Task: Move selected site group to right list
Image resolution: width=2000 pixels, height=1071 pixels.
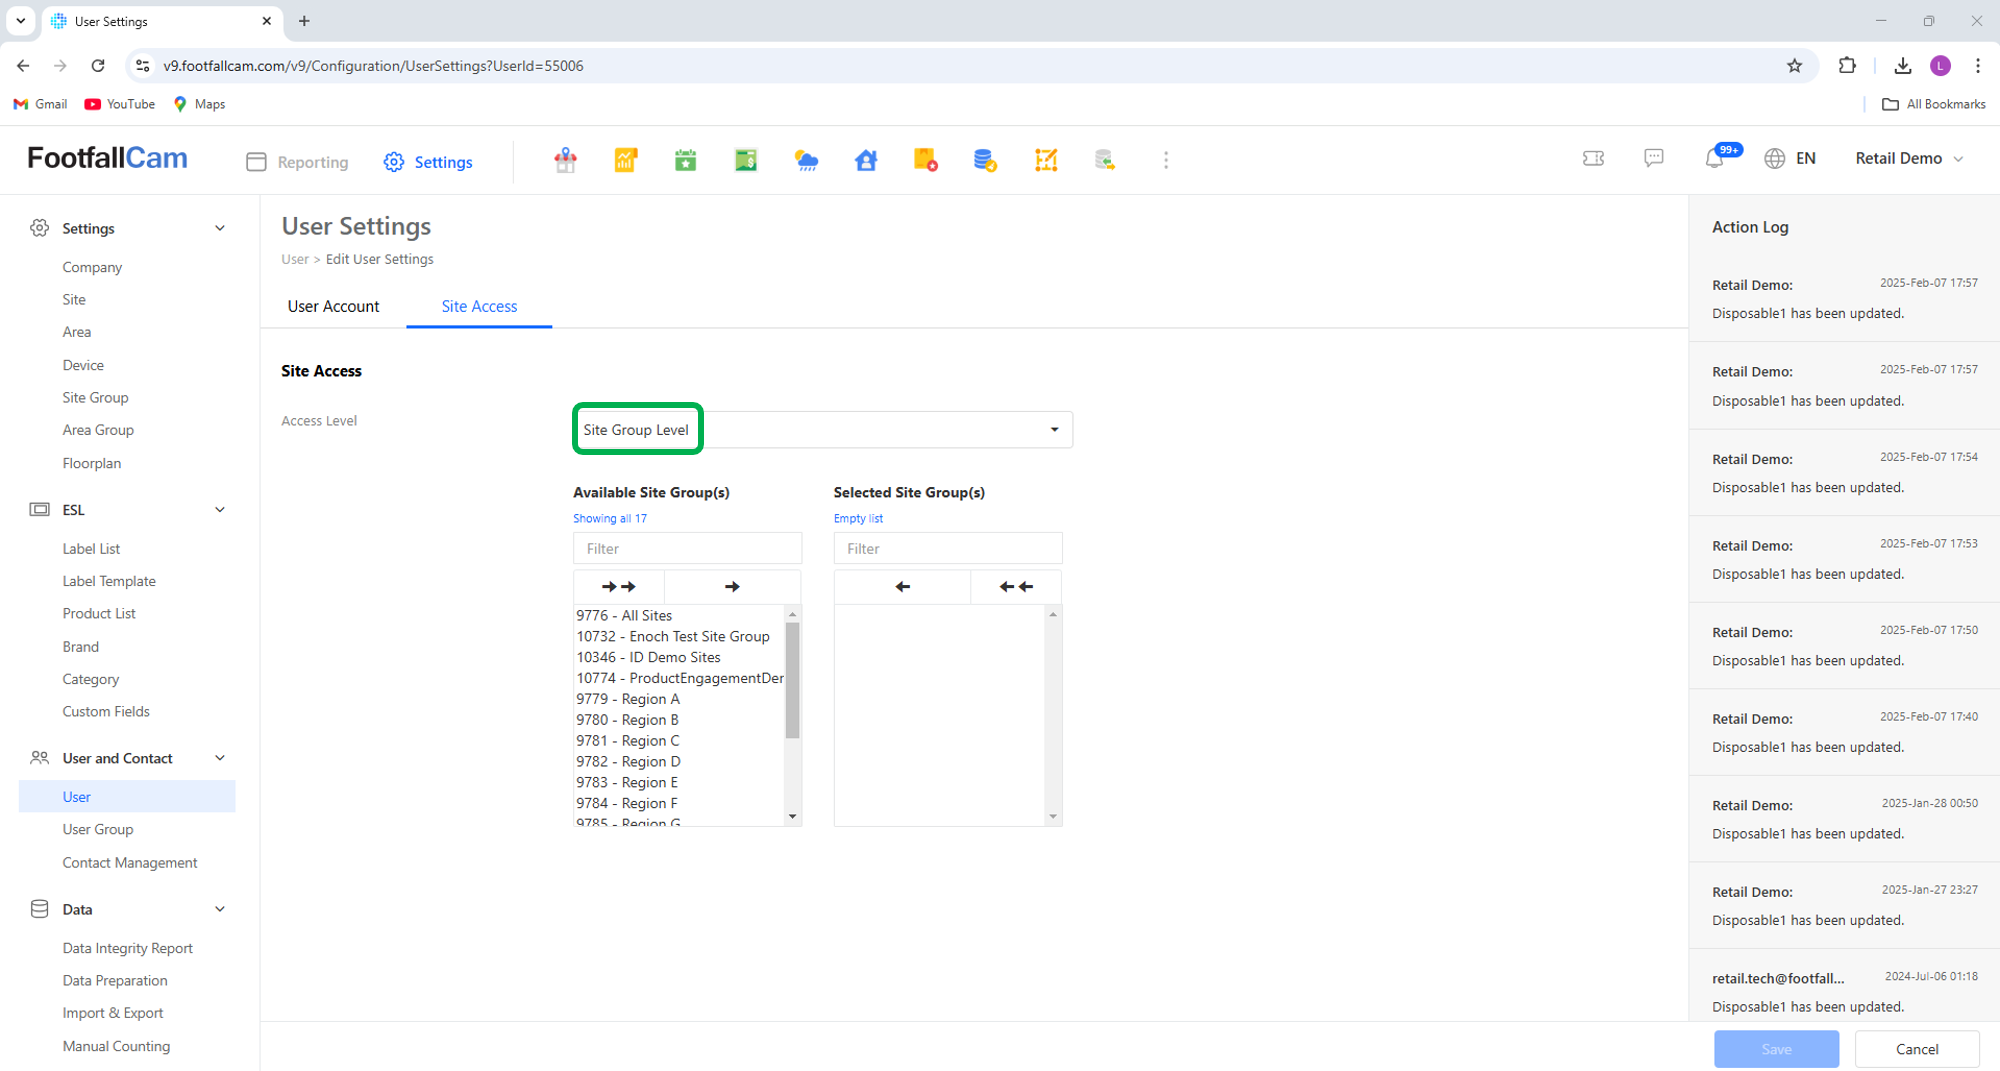Action: coord(733,587)
